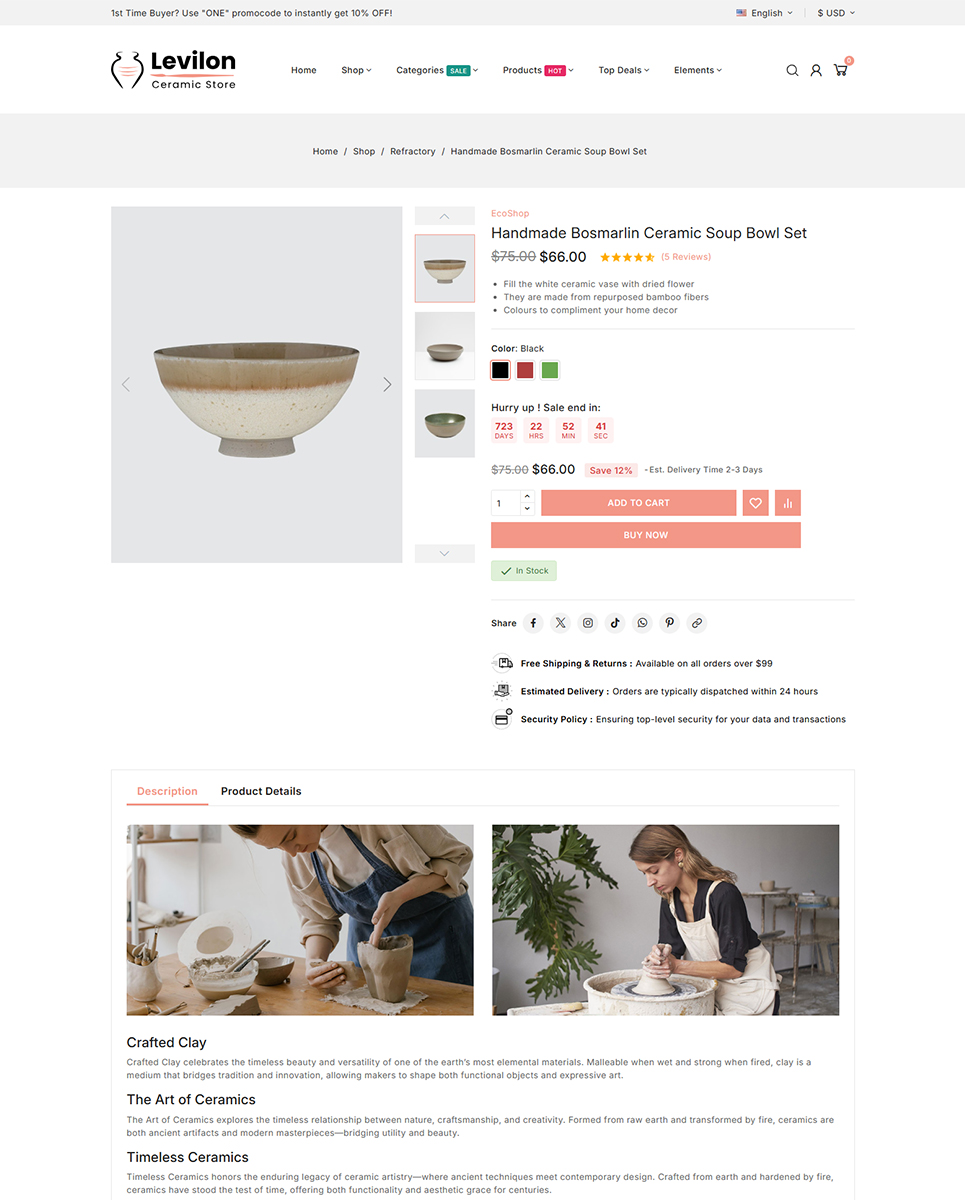Select the green color swatch
The image size is (965, 1200).
550,370
